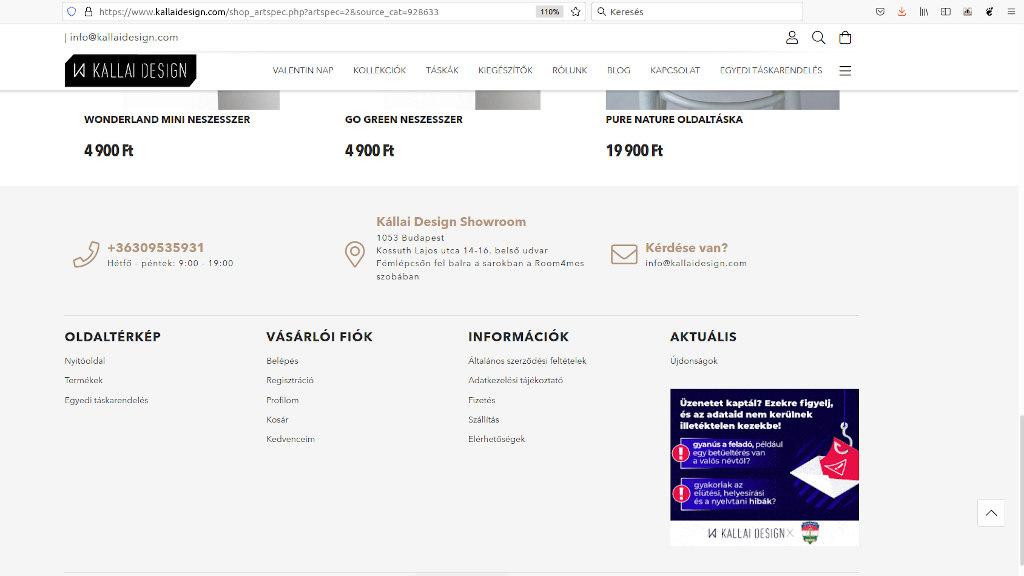Open the Profilom link
This screenshot has height=576, width=1024.
point(282,400)
